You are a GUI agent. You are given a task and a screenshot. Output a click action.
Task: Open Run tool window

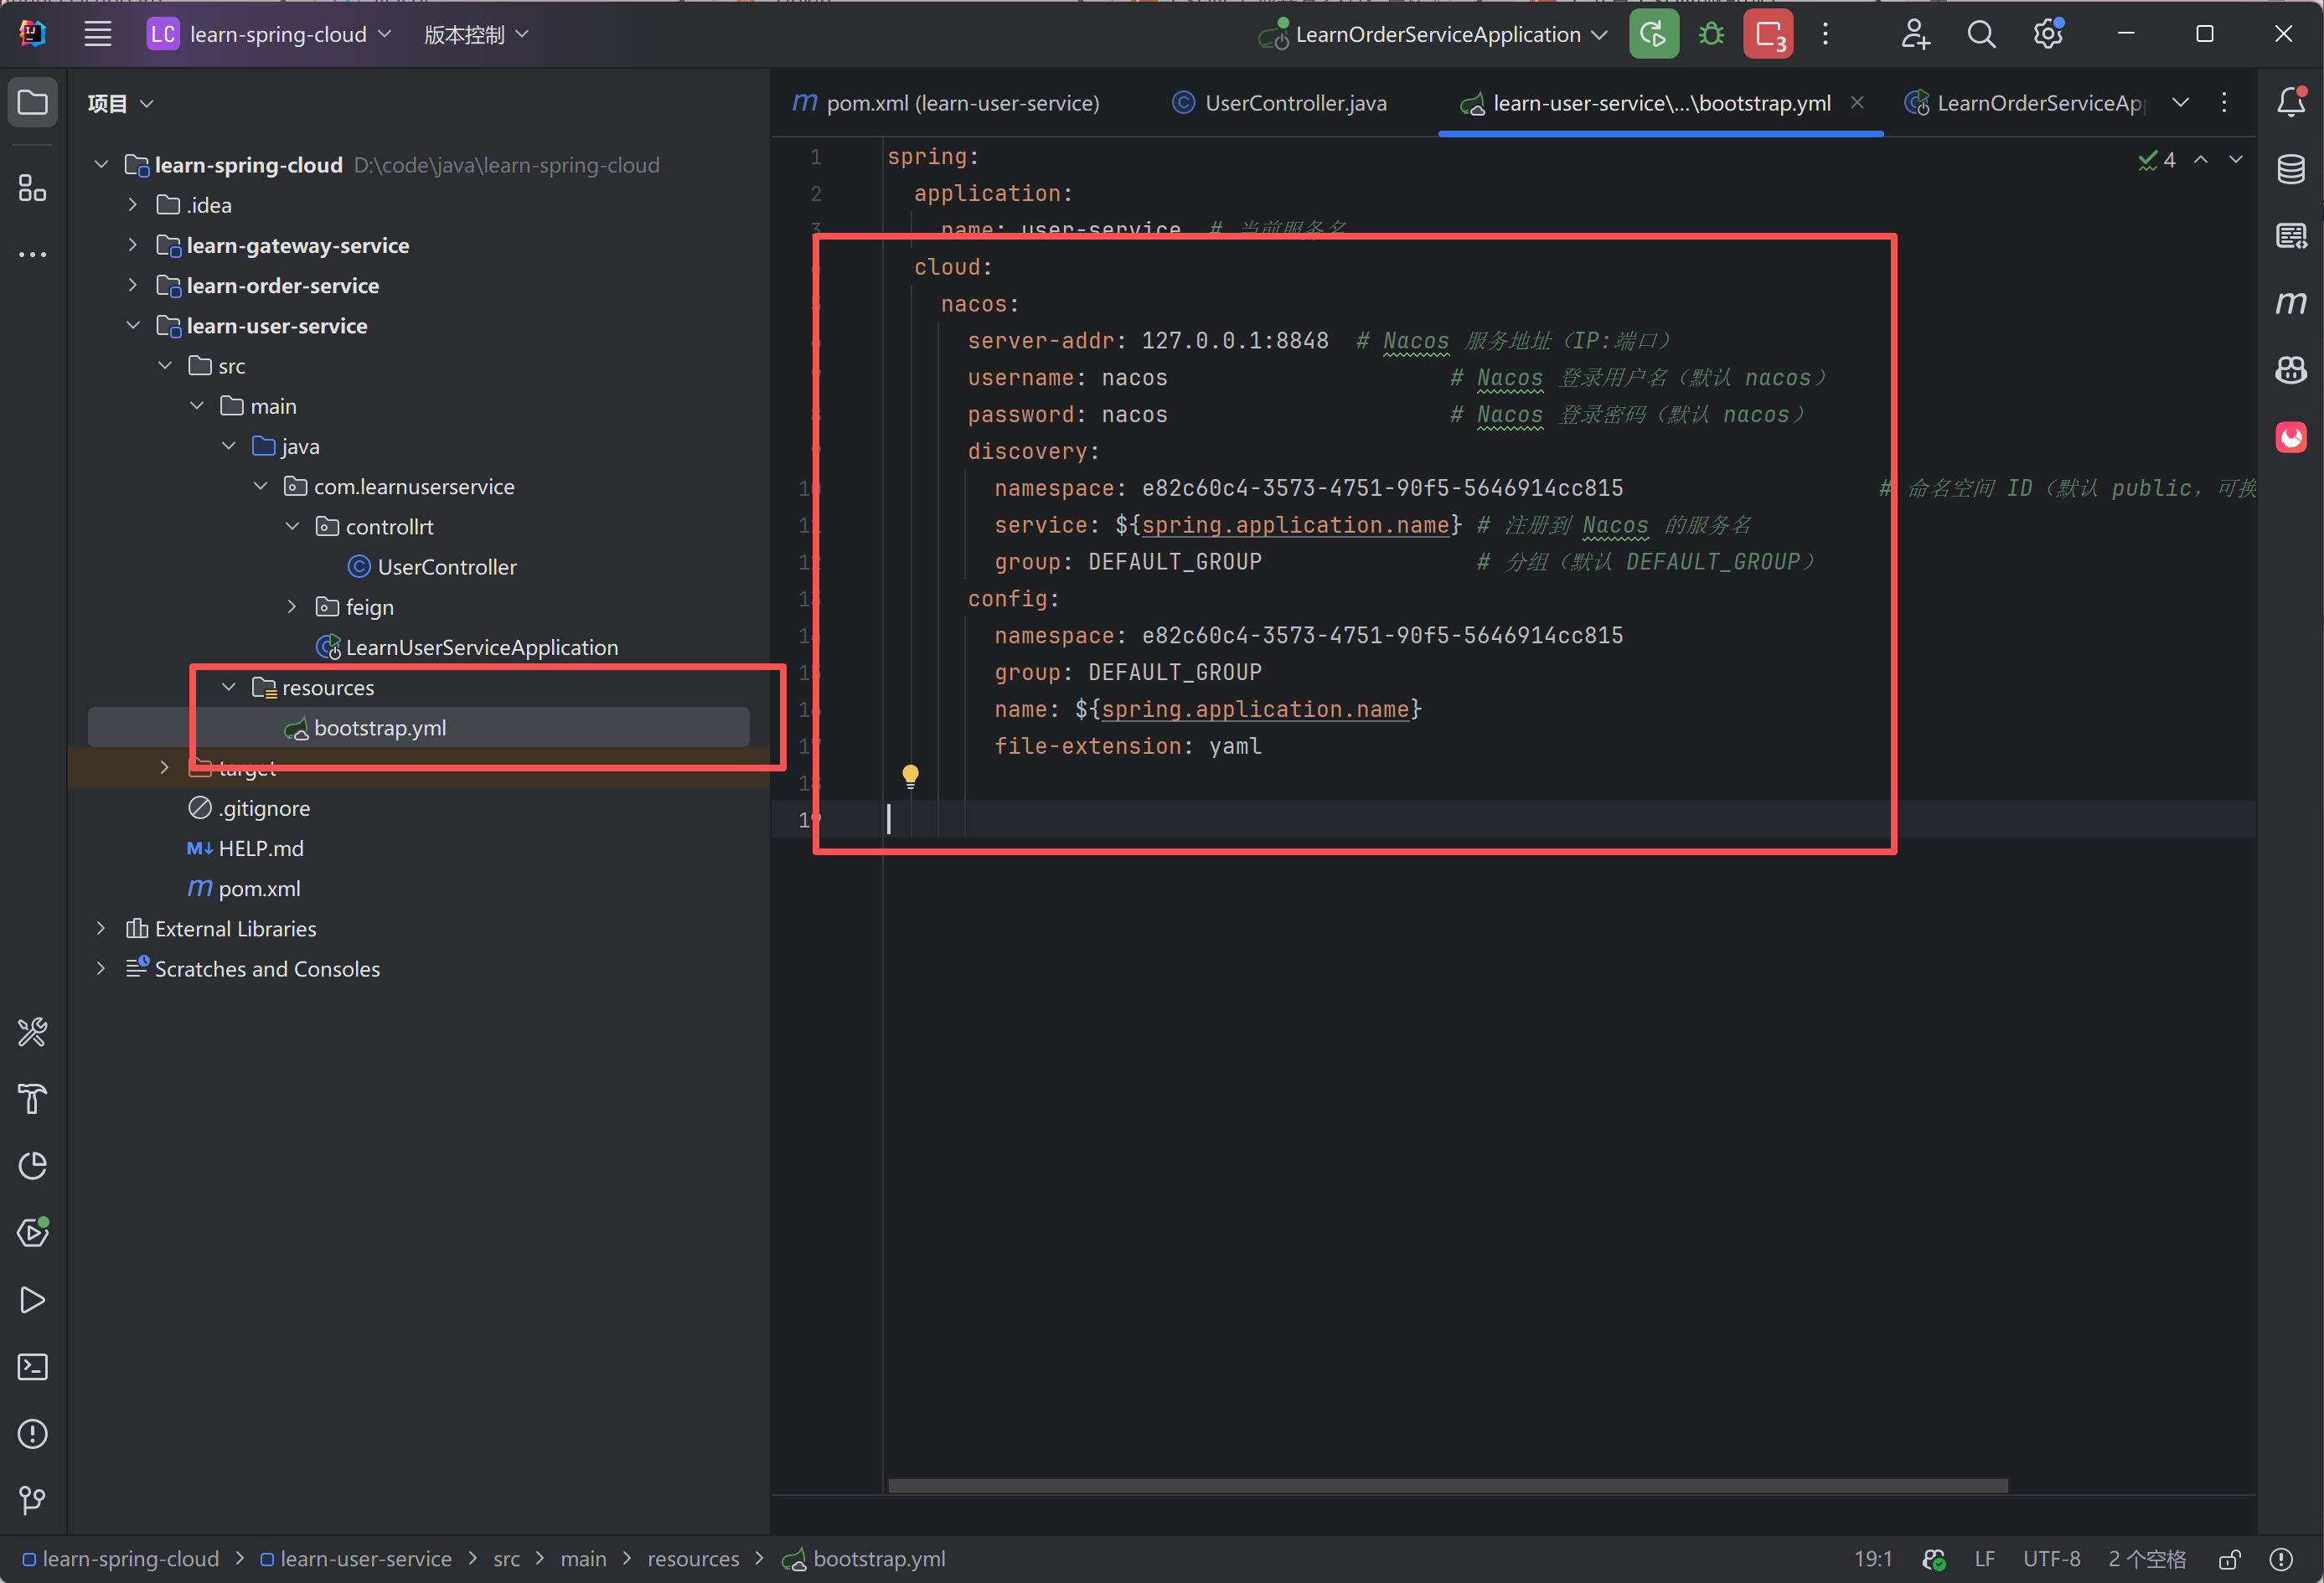(x=33, y=1300)
